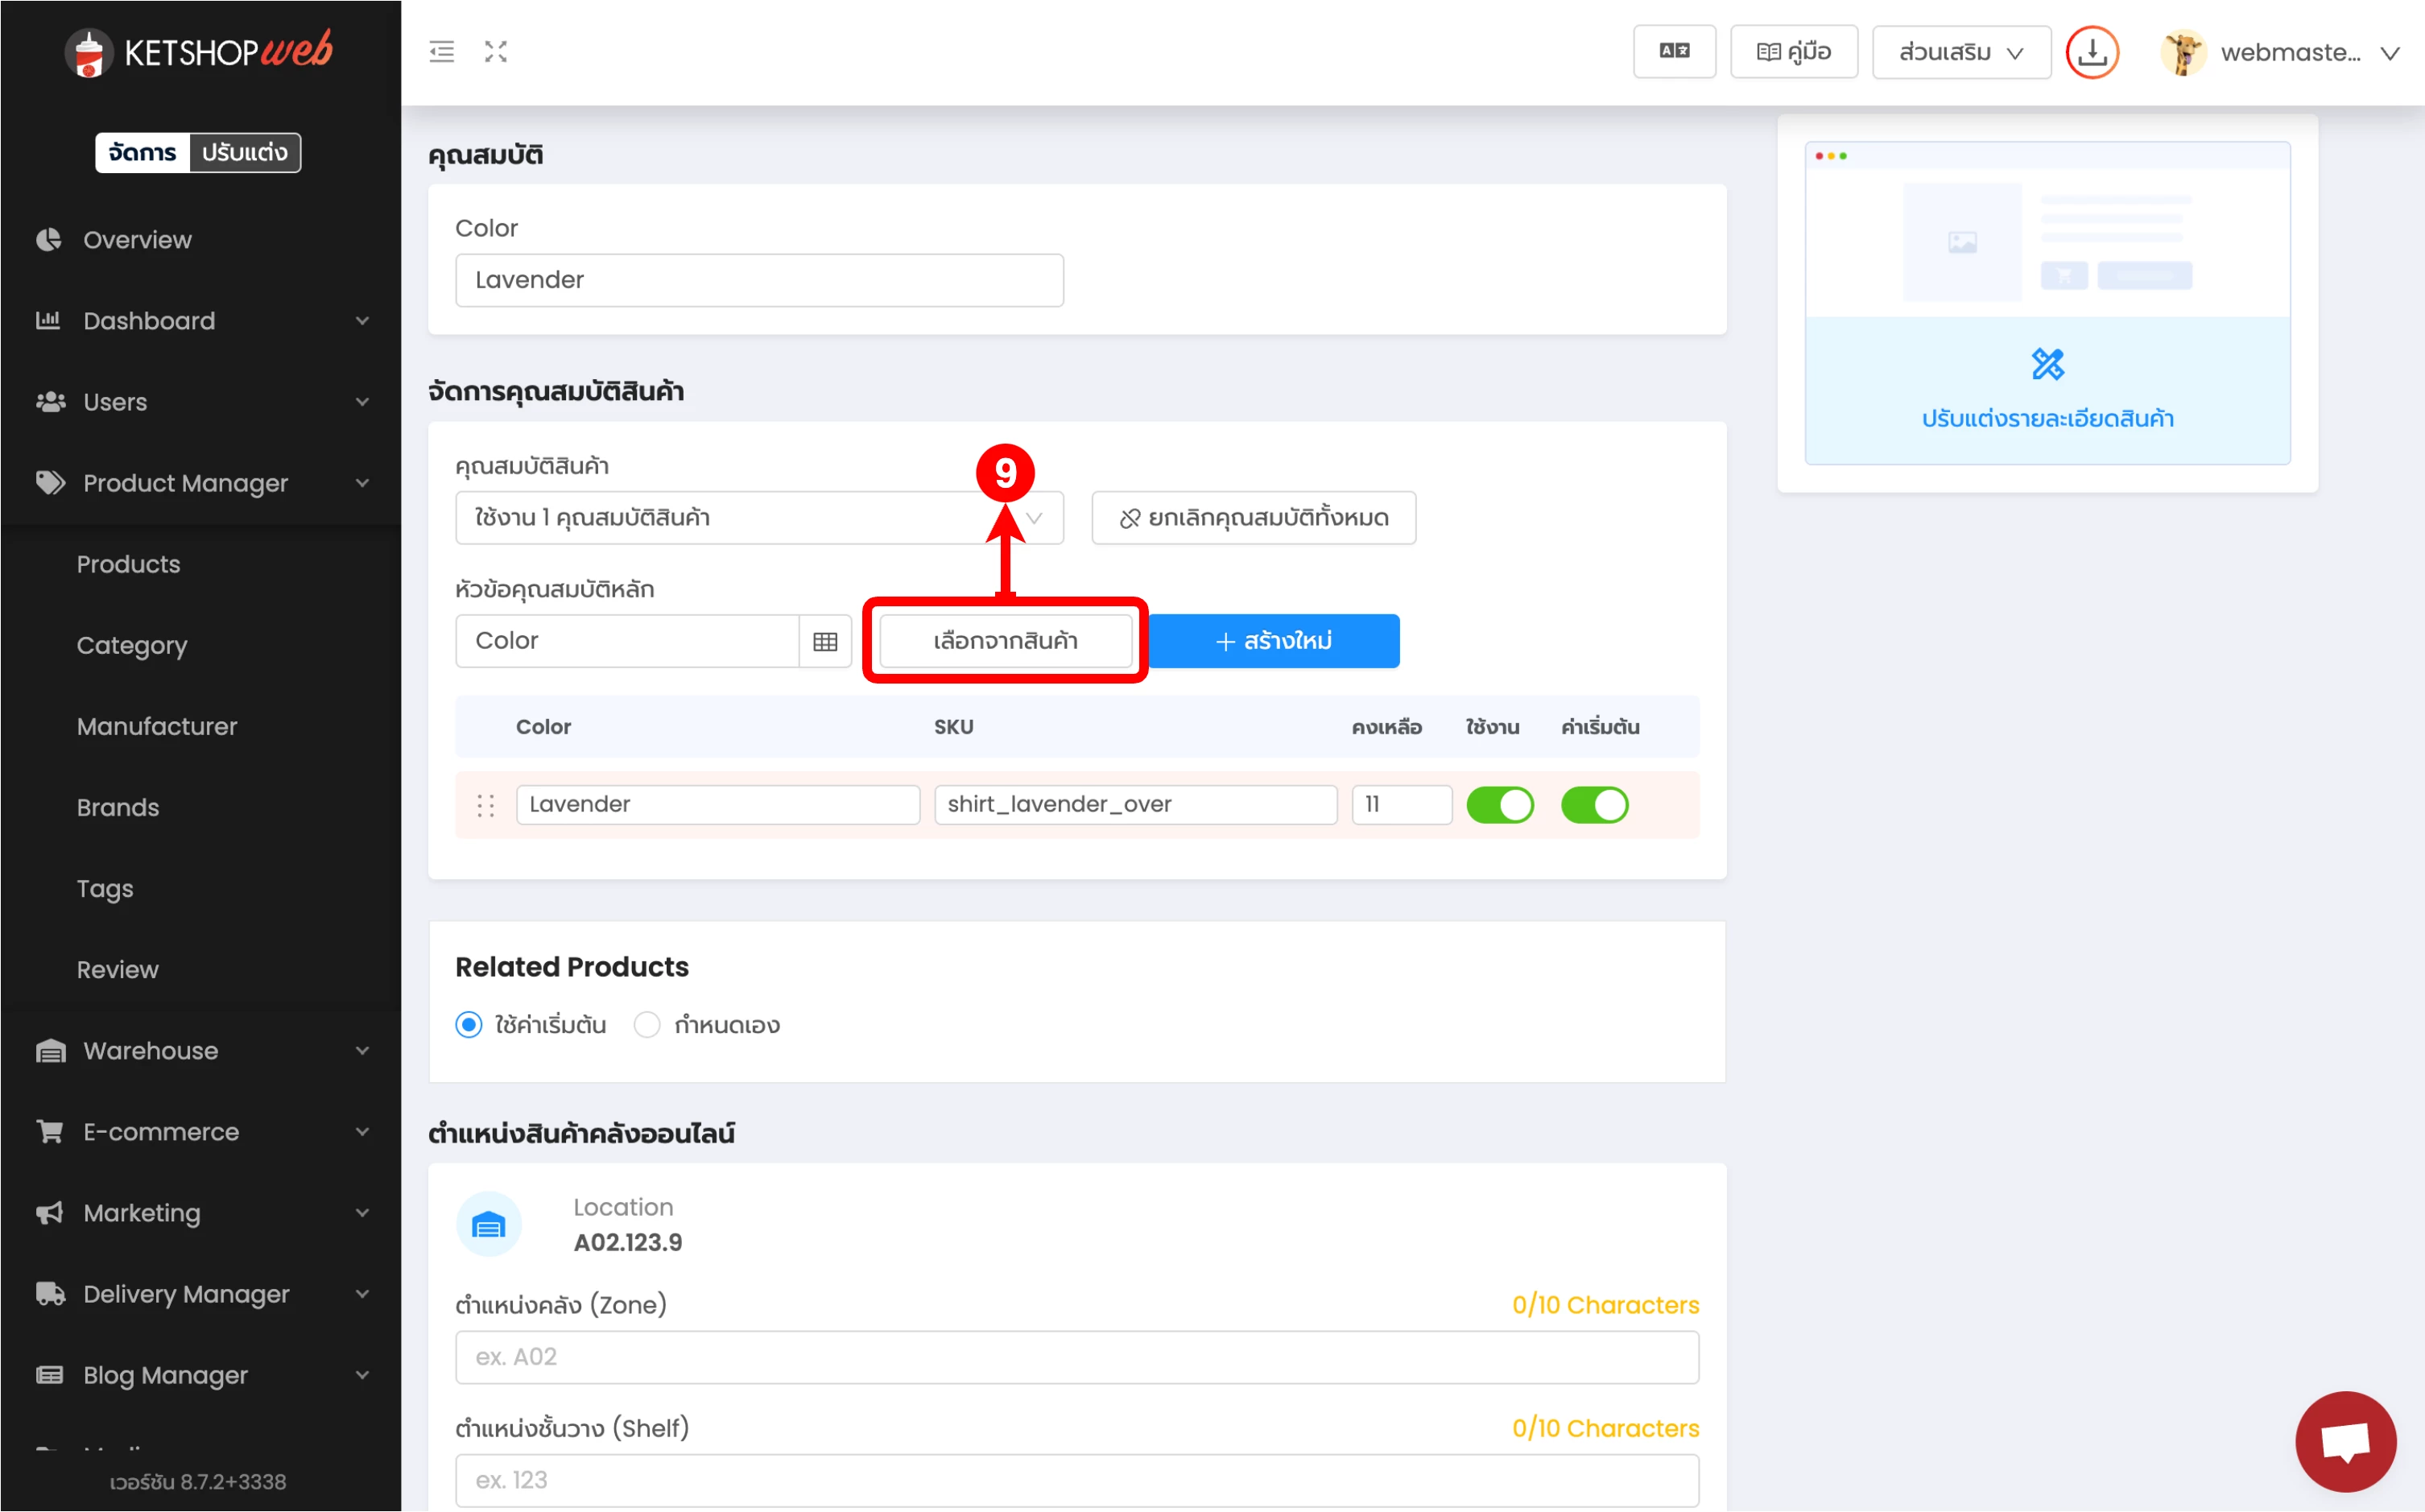
Task: Open the chat support bubble
Action: 2345,1440
